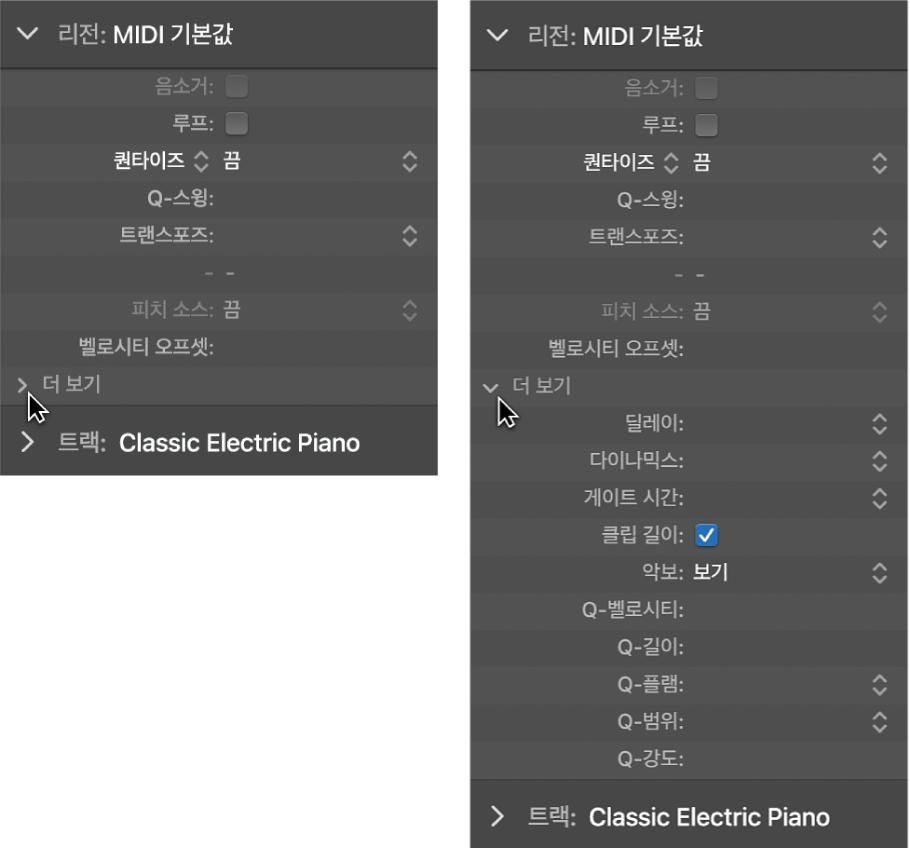Viewport: 910px width, 849px height.
Task: Open the 게이트 시간 popup menu
Action: tap(879, 497)
